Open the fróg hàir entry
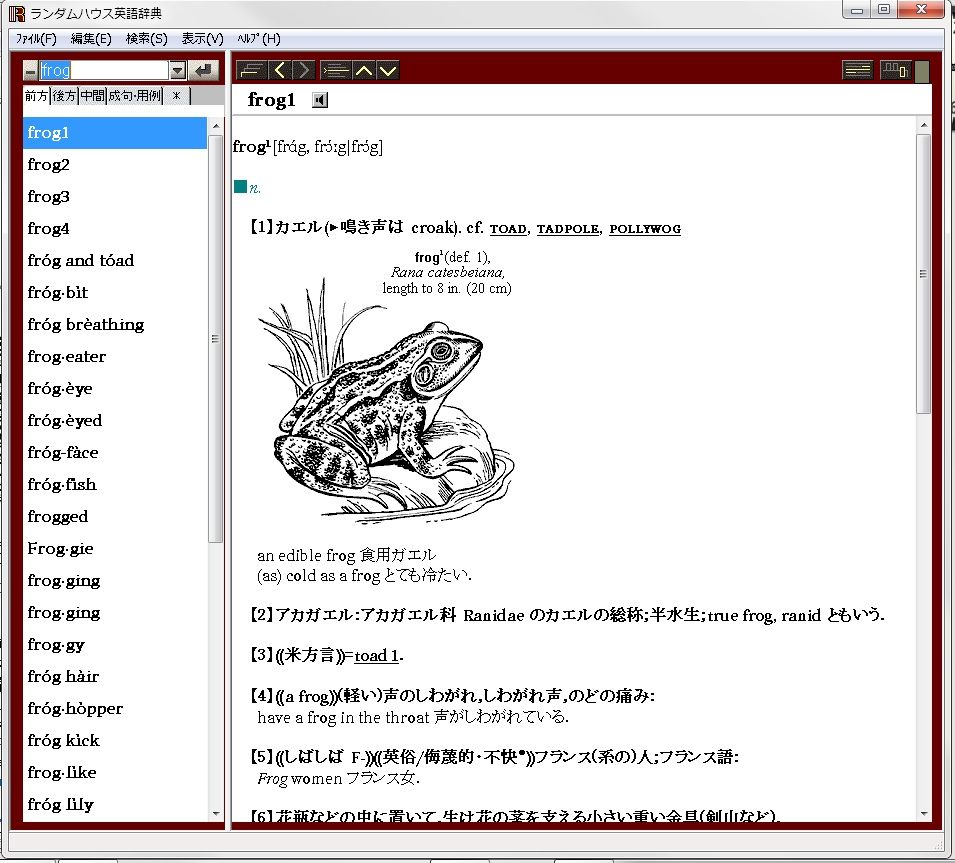Image resolution: width=955 pixels, height=863 pixels. click(115, 677)
